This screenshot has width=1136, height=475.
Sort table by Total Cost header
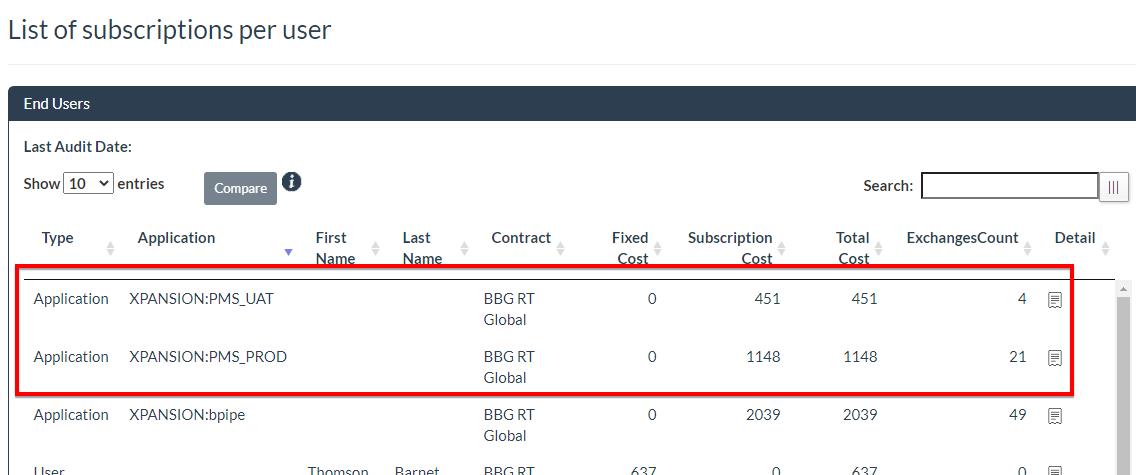[x=853, y=247]
